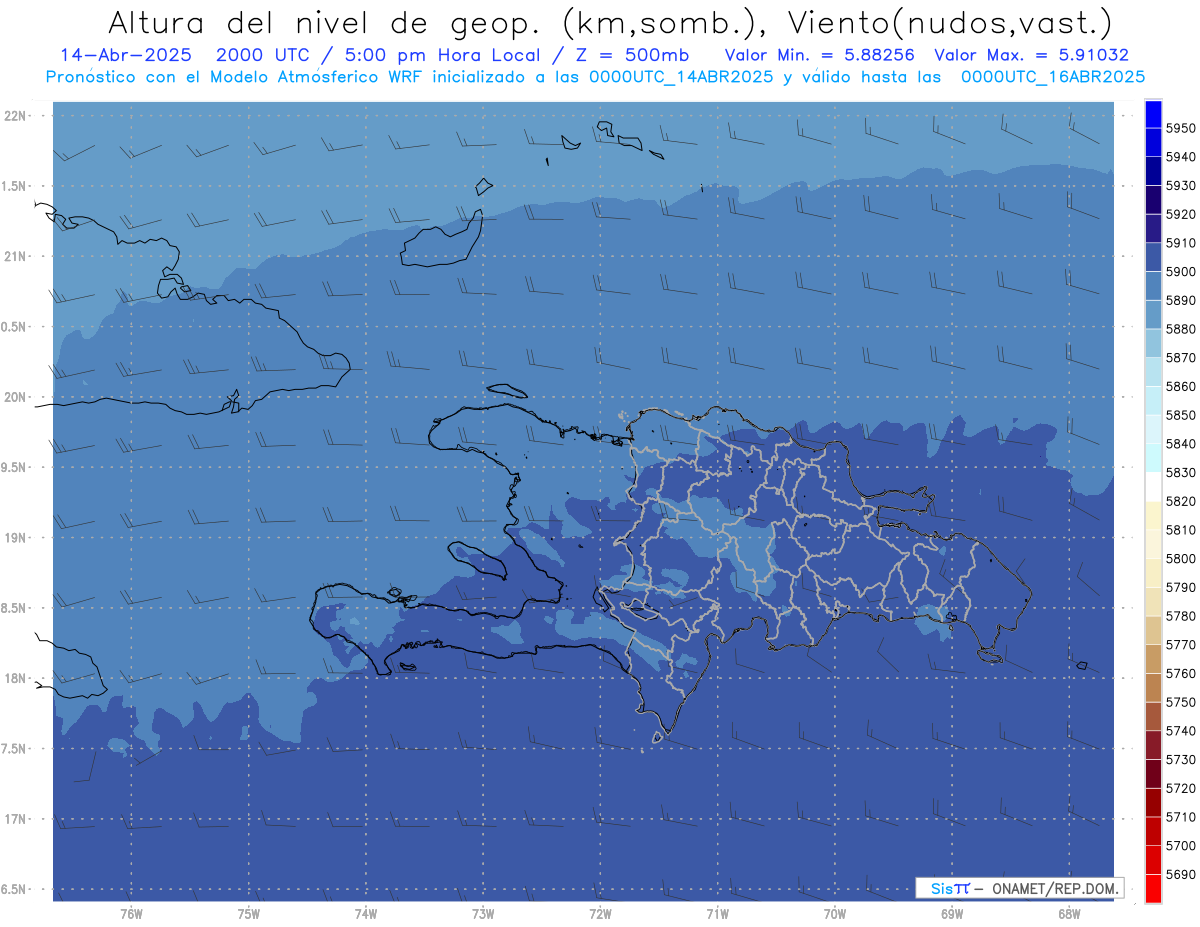Click the '76W' longitude label

(x=131, y=914)
